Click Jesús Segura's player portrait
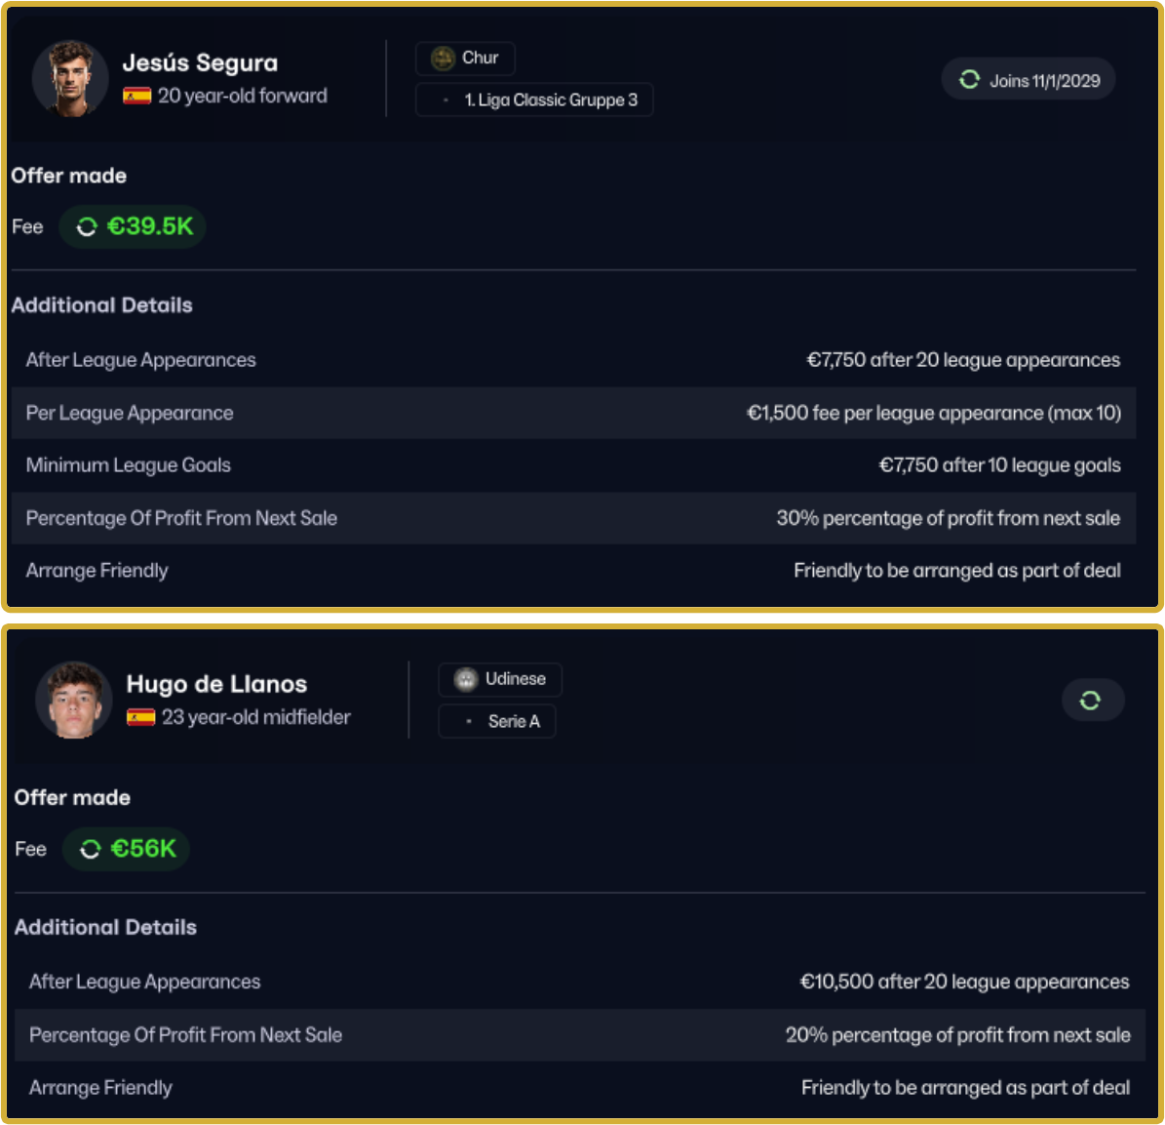Viewport: 1165px width, 1125px height. point(70,78)
